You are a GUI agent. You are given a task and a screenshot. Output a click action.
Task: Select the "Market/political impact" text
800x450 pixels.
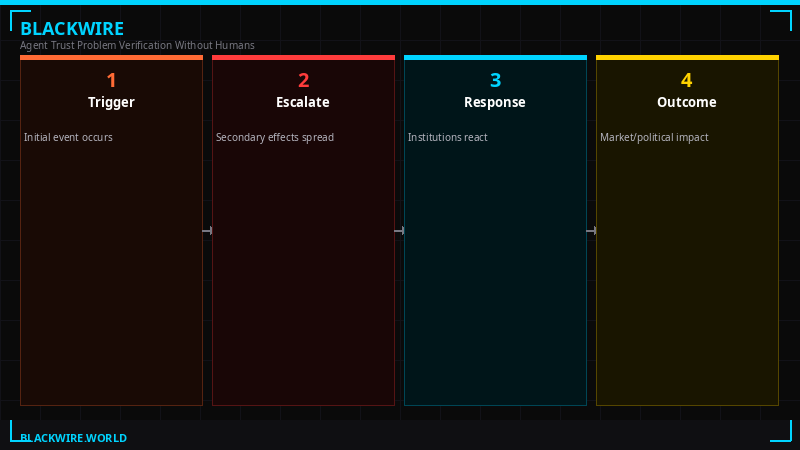pyautogui.click(x=654, y=137)
